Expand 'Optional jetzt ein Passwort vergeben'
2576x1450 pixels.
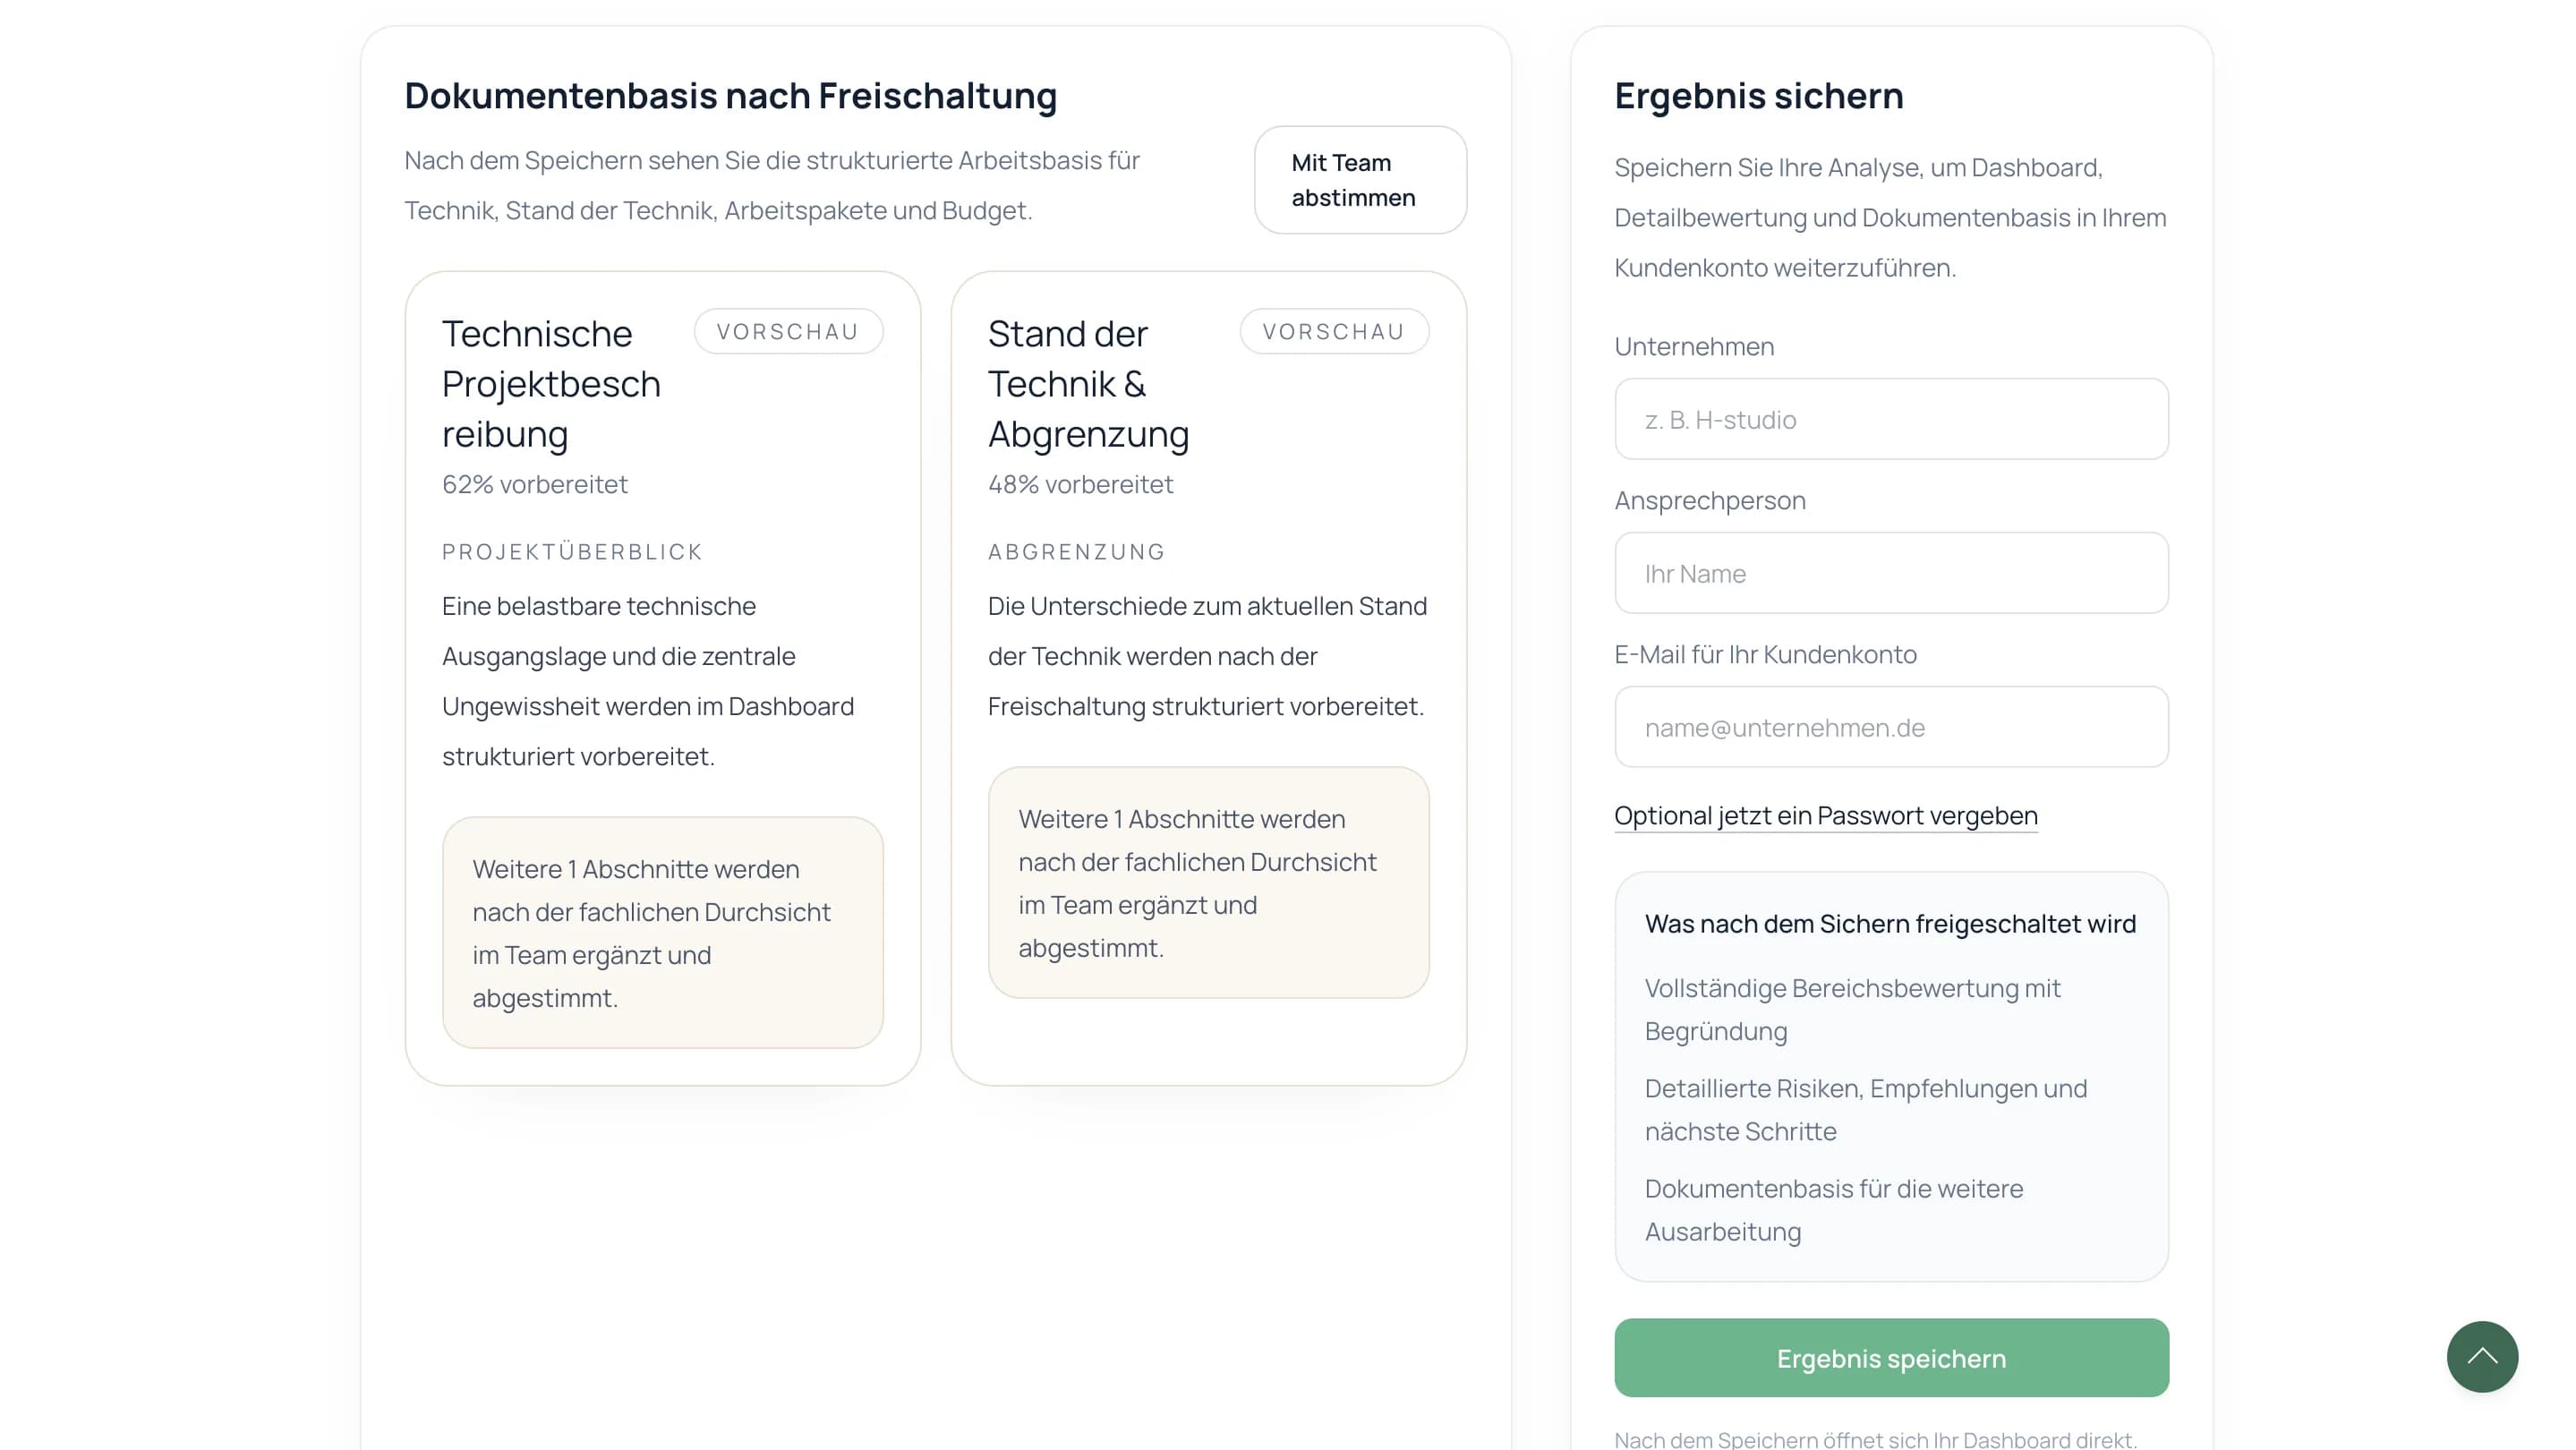[x=1825, y=815]
